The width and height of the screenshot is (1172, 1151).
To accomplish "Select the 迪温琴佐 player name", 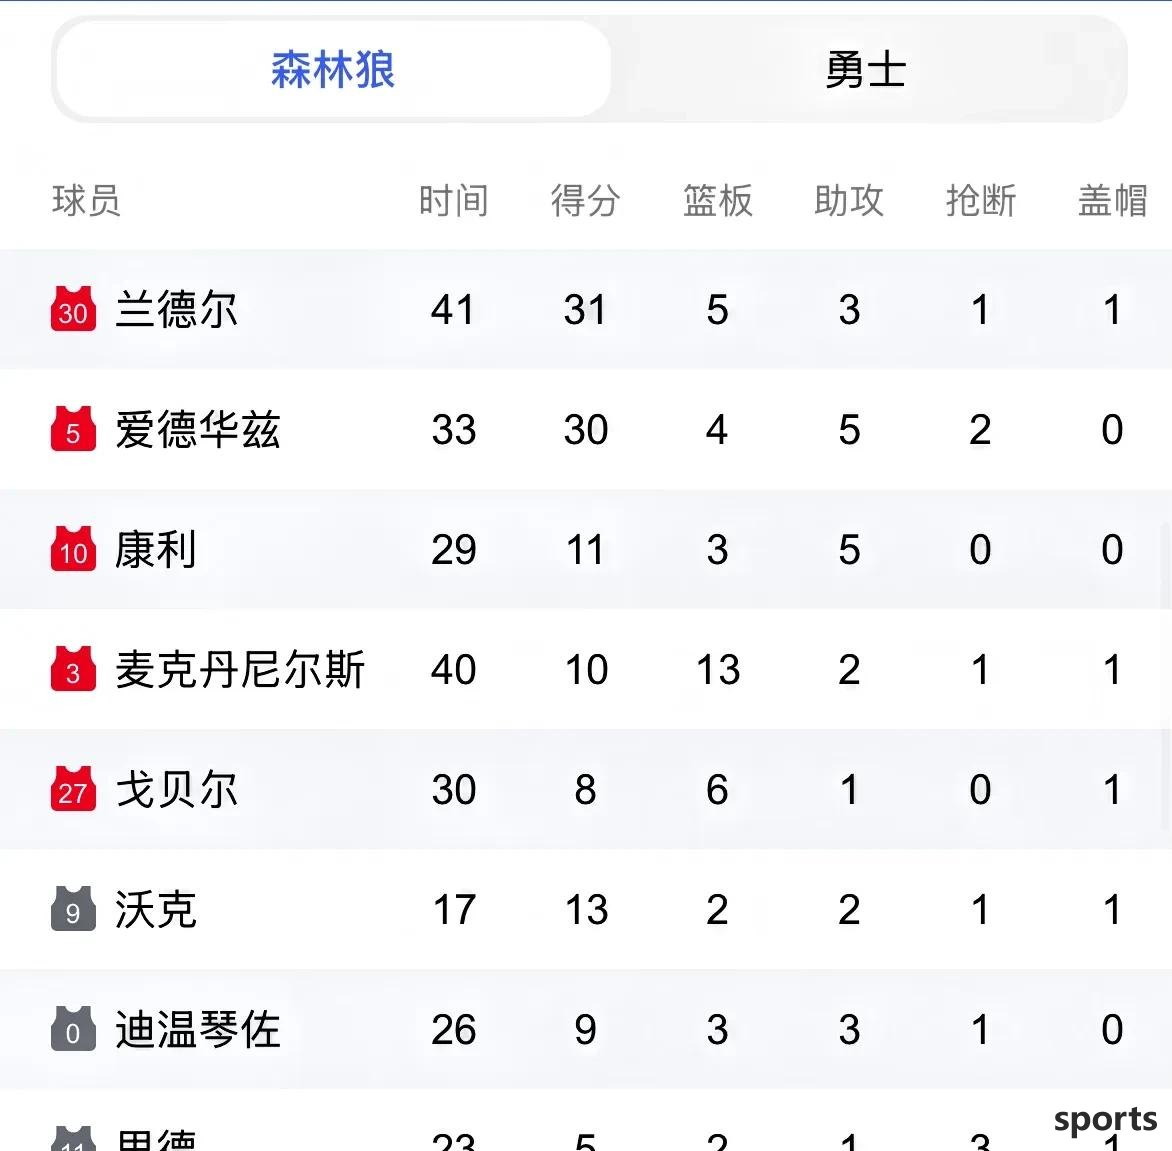I will pyautogui.click(x=198, y=1029).
